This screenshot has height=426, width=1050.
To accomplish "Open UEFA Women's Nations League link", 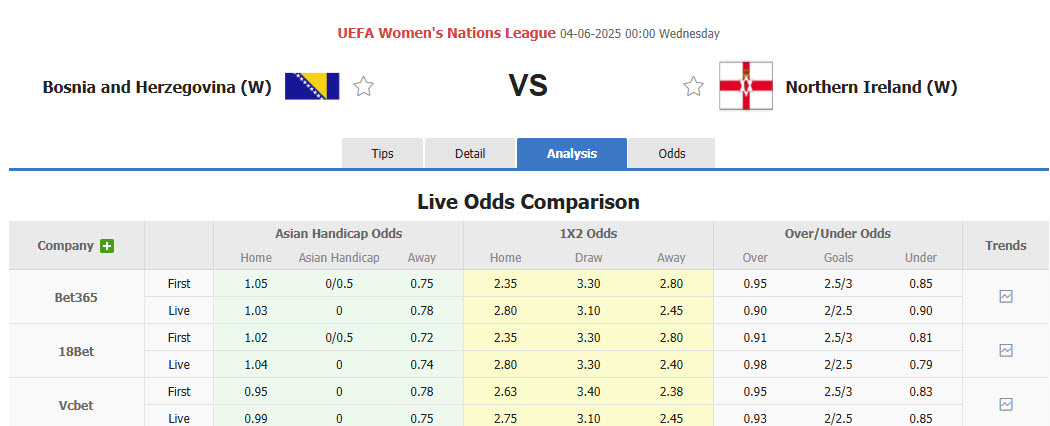I will coord(446,33).
